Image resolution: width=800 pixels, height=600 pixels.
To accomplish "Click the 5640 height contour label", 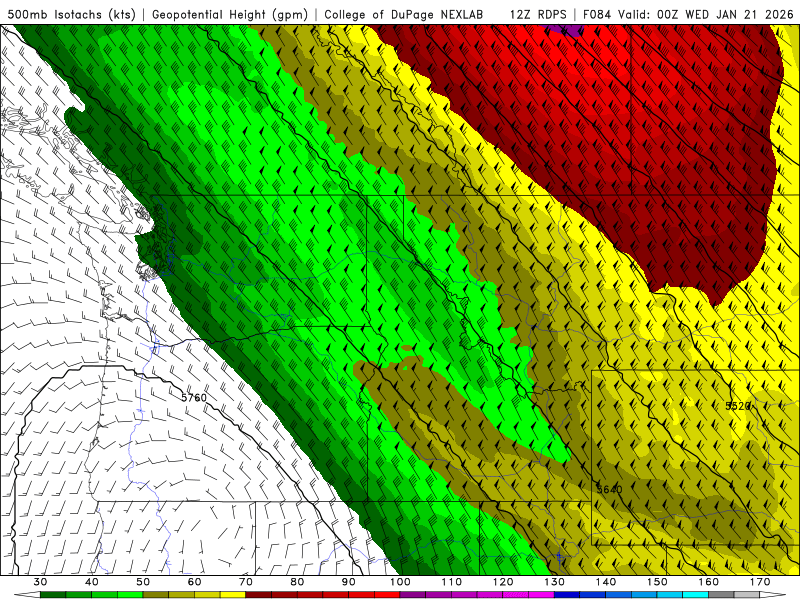I will pos(609,490).
